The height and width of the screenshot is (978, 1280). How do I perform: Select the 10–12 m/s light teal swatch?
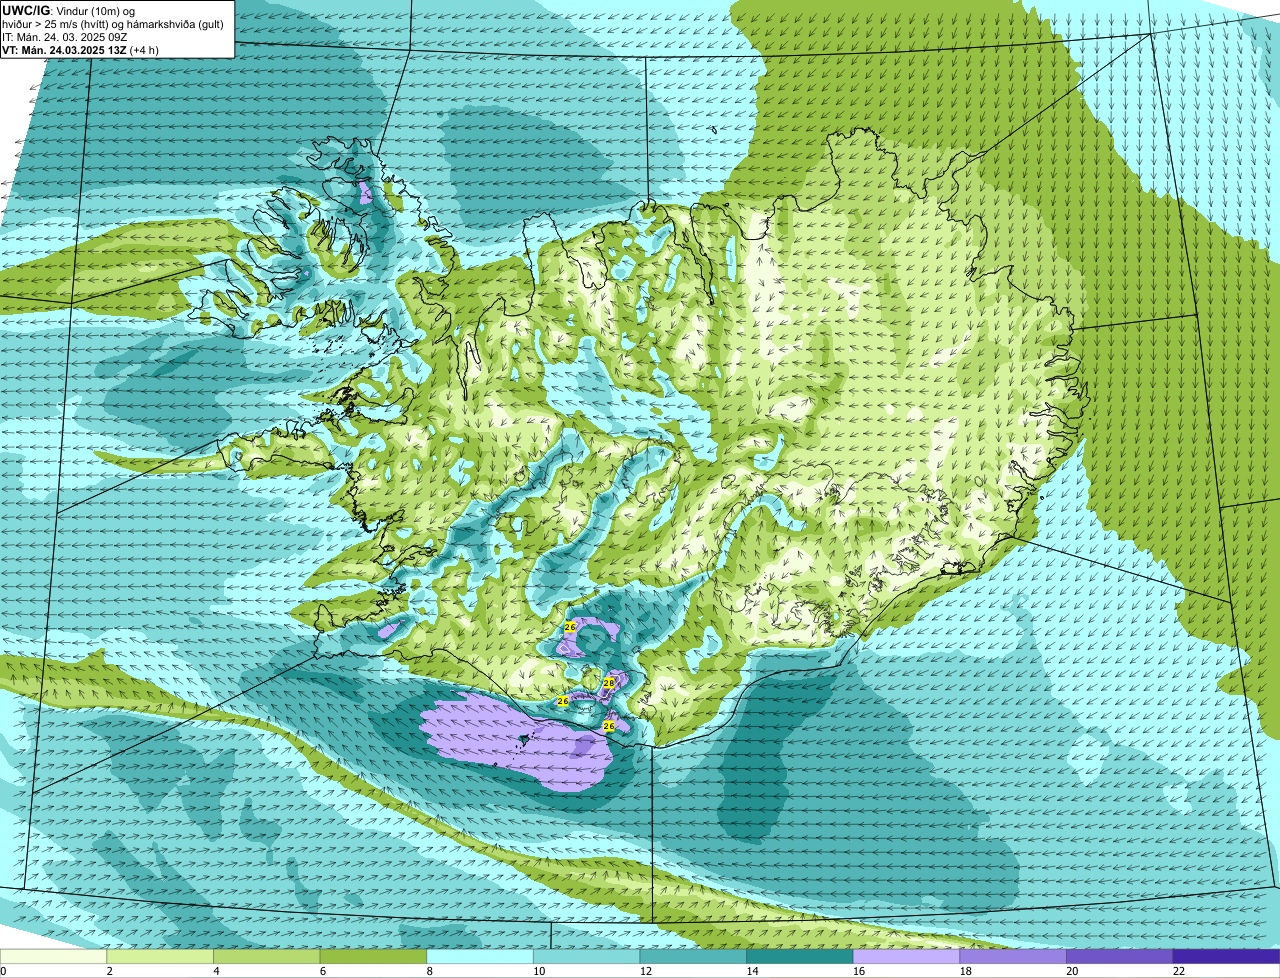(586, 956)
